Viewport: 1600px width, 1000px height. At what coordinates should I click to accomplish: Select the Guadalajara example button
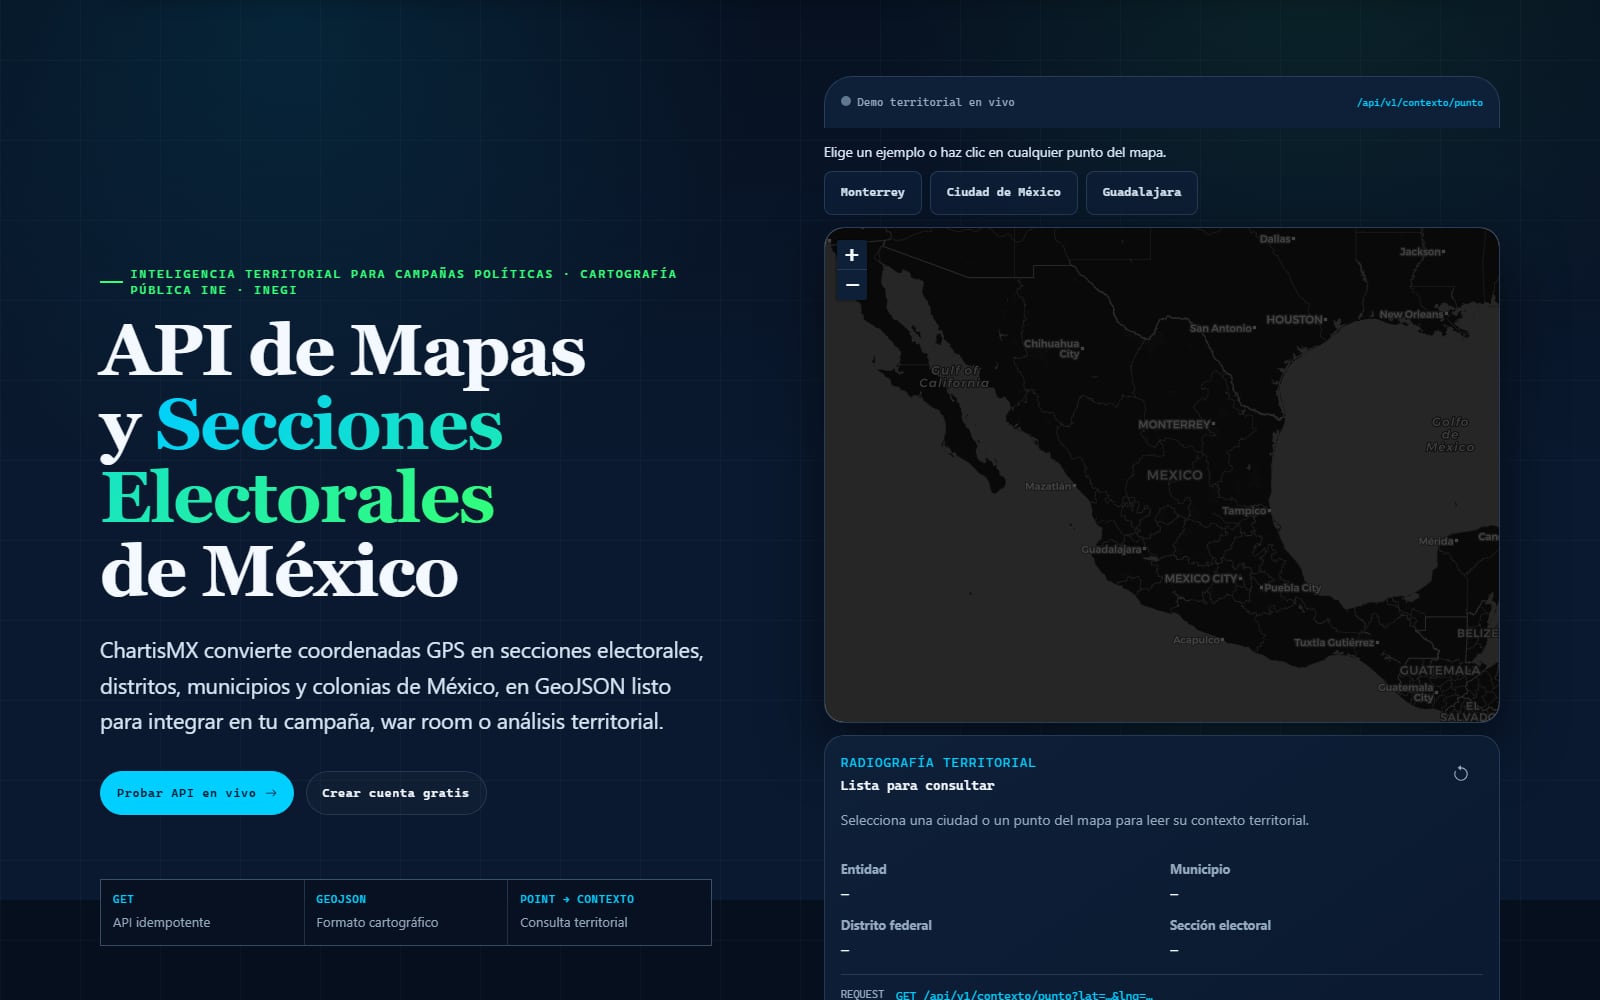coord(1141,192)
